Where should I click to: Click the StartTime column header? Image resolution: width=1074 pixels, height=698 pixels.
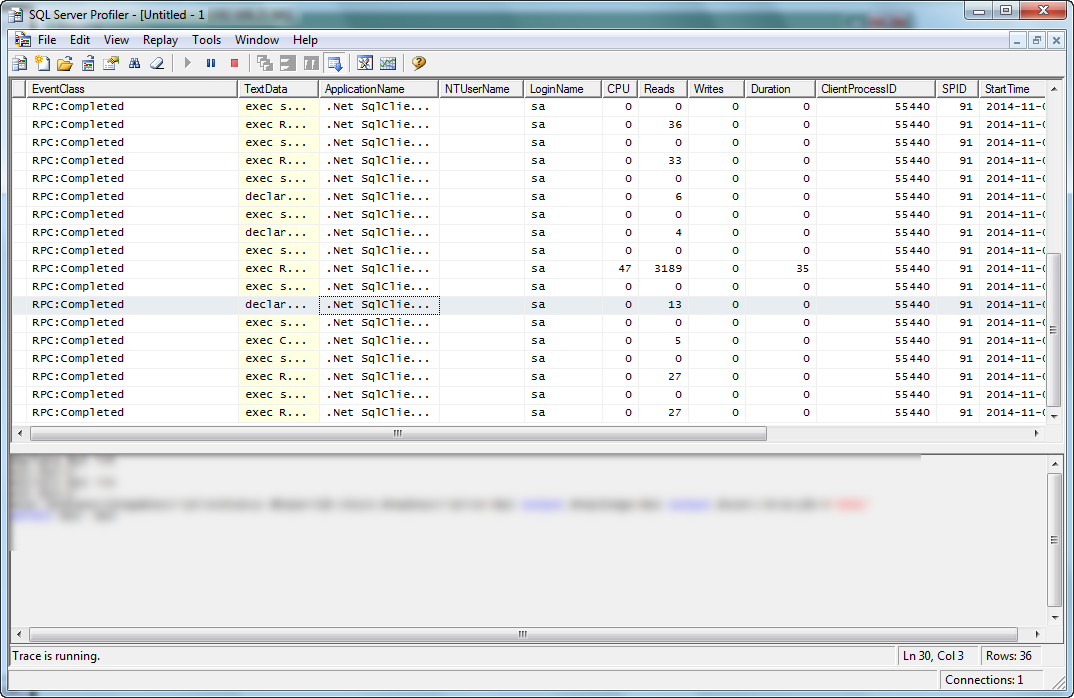pos(1012,89)
